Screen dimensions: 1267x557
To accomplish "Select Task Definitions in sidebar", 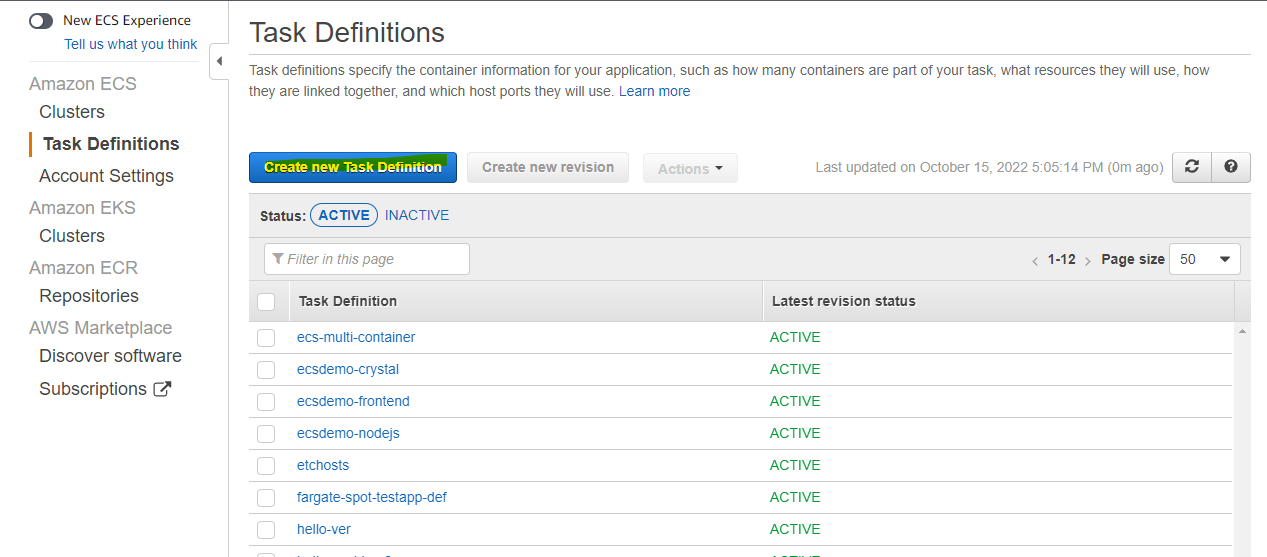I will [111, 144].
